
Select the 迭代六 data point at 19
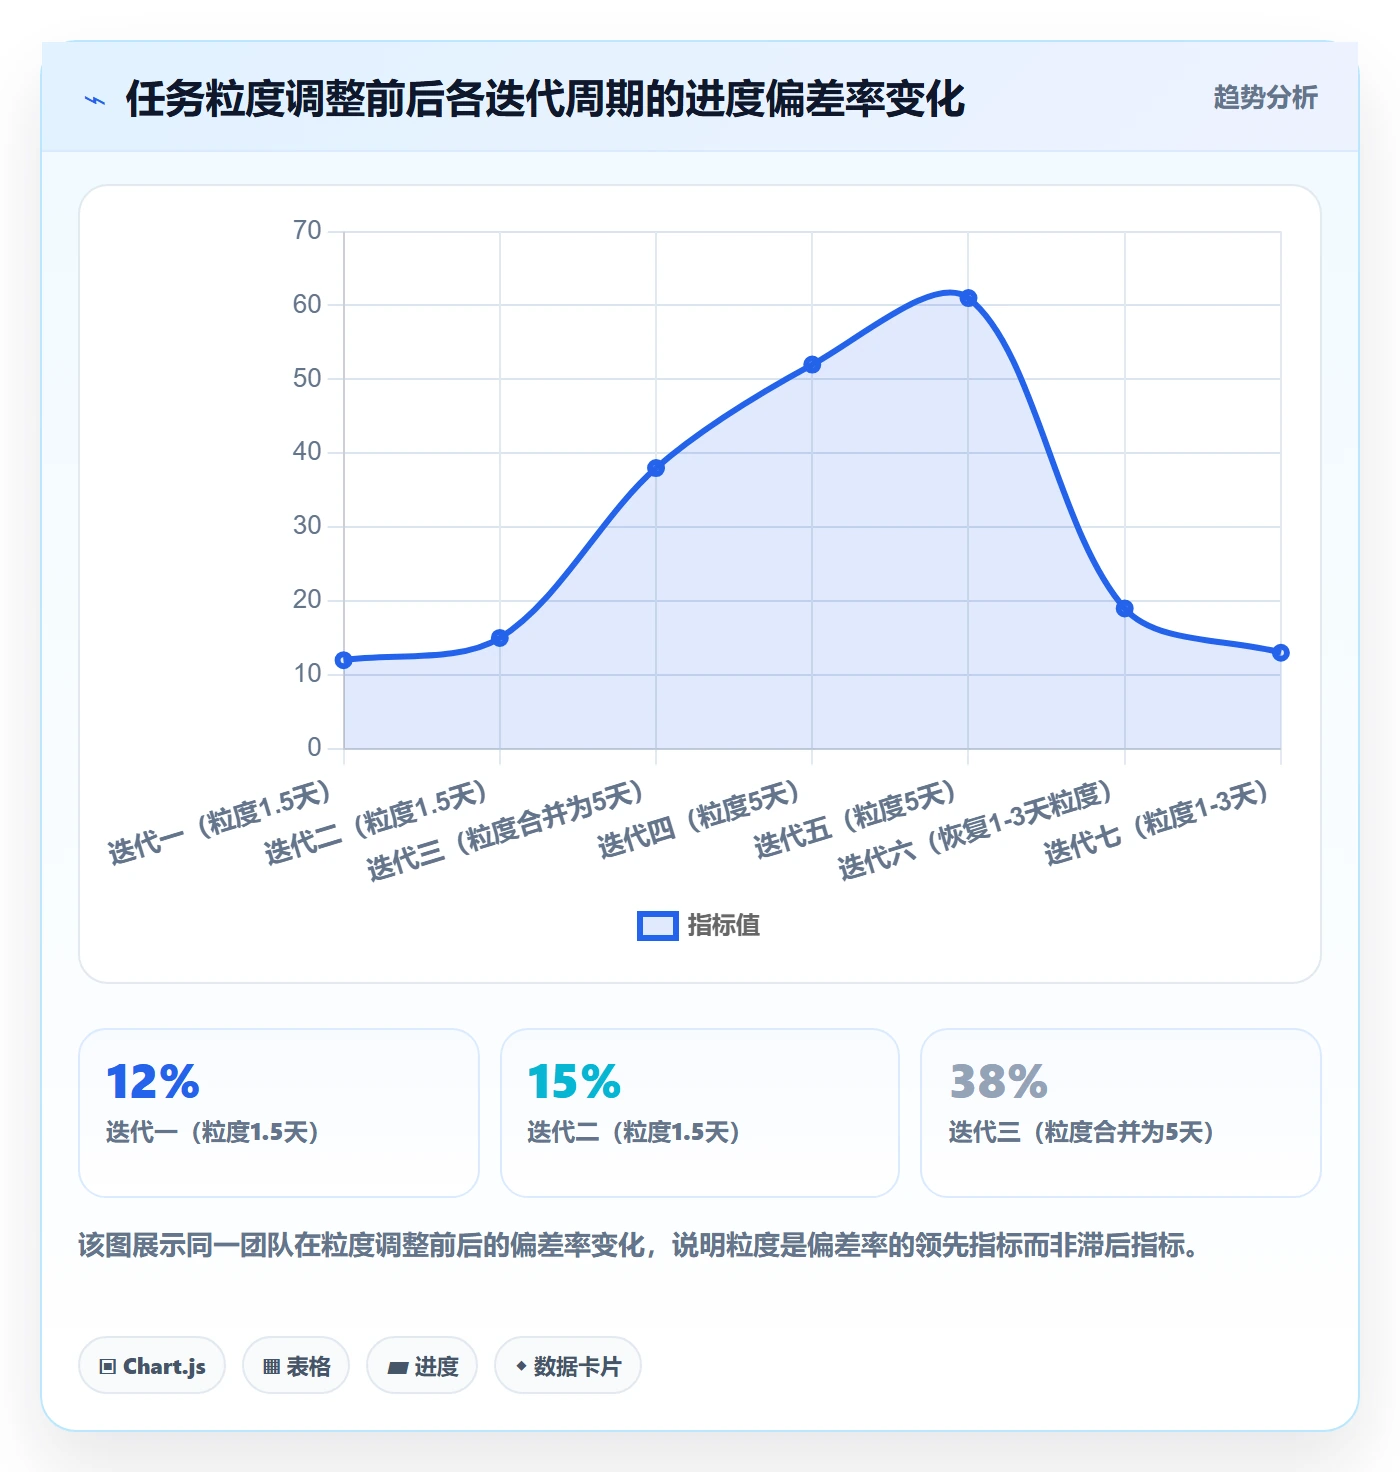tap(1124, 609)
